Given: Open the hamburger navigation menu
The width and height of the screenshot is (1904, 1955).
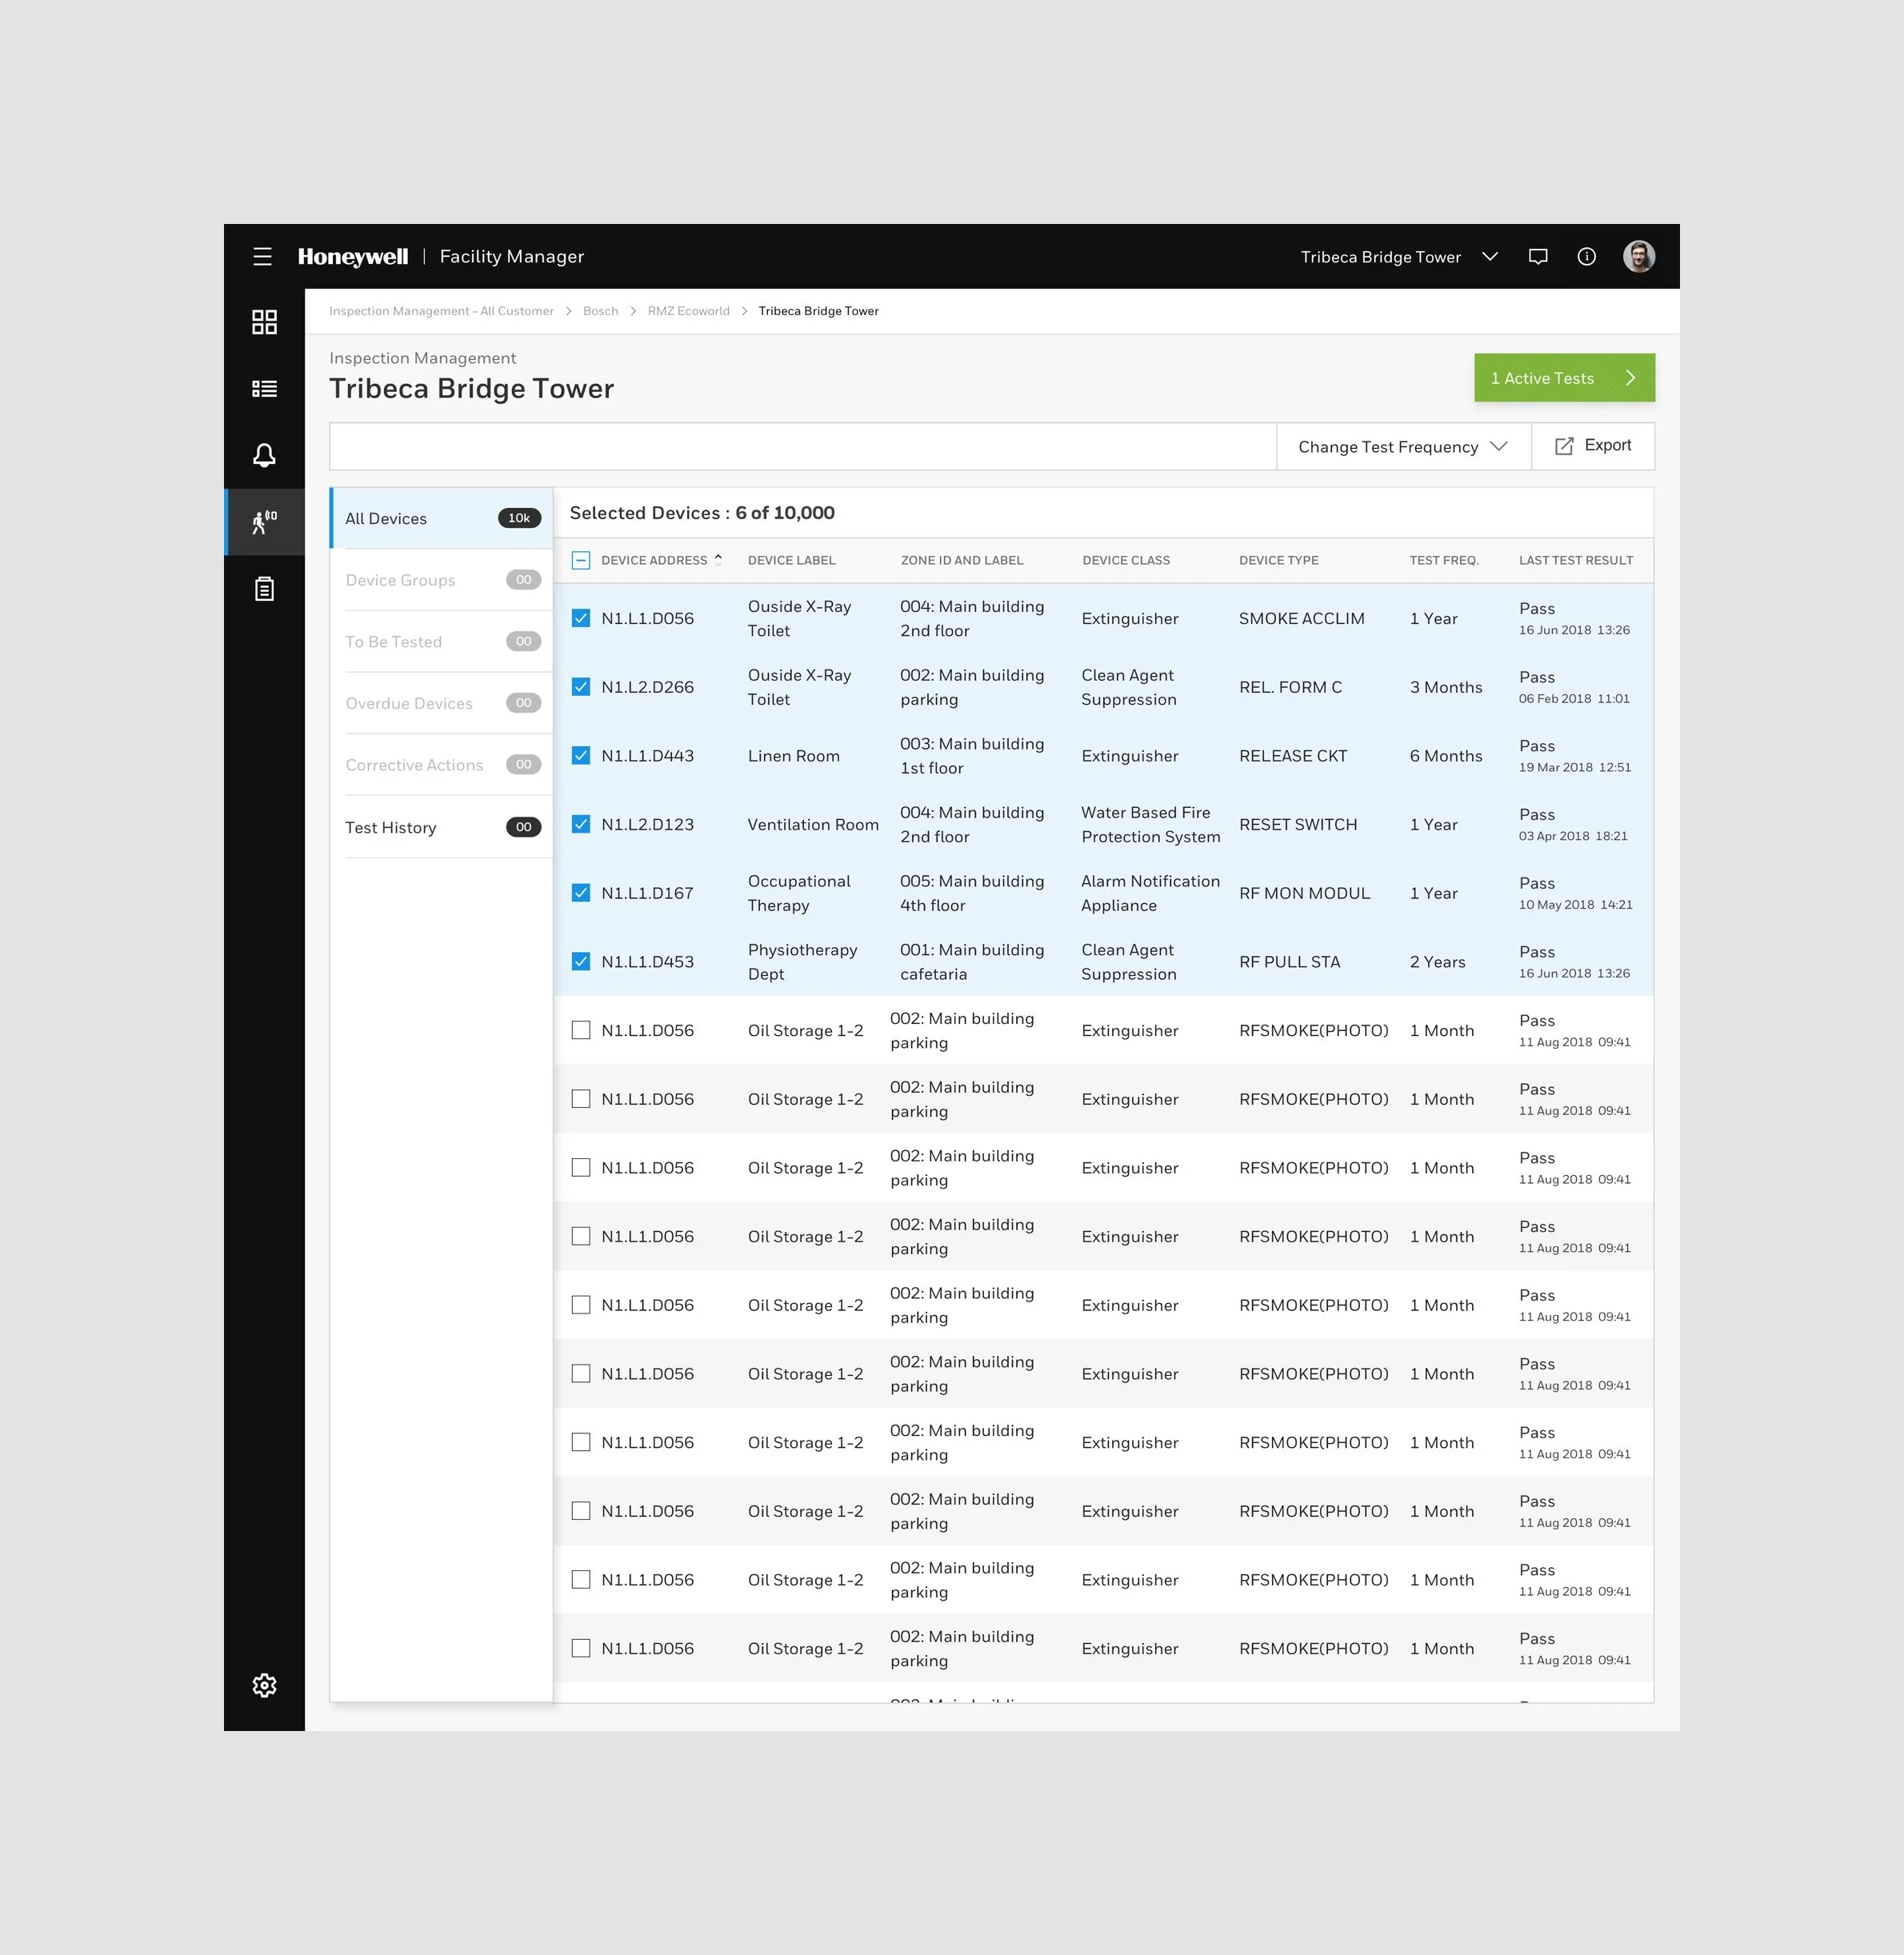Looking at the screenshot, I should (262, 257).
